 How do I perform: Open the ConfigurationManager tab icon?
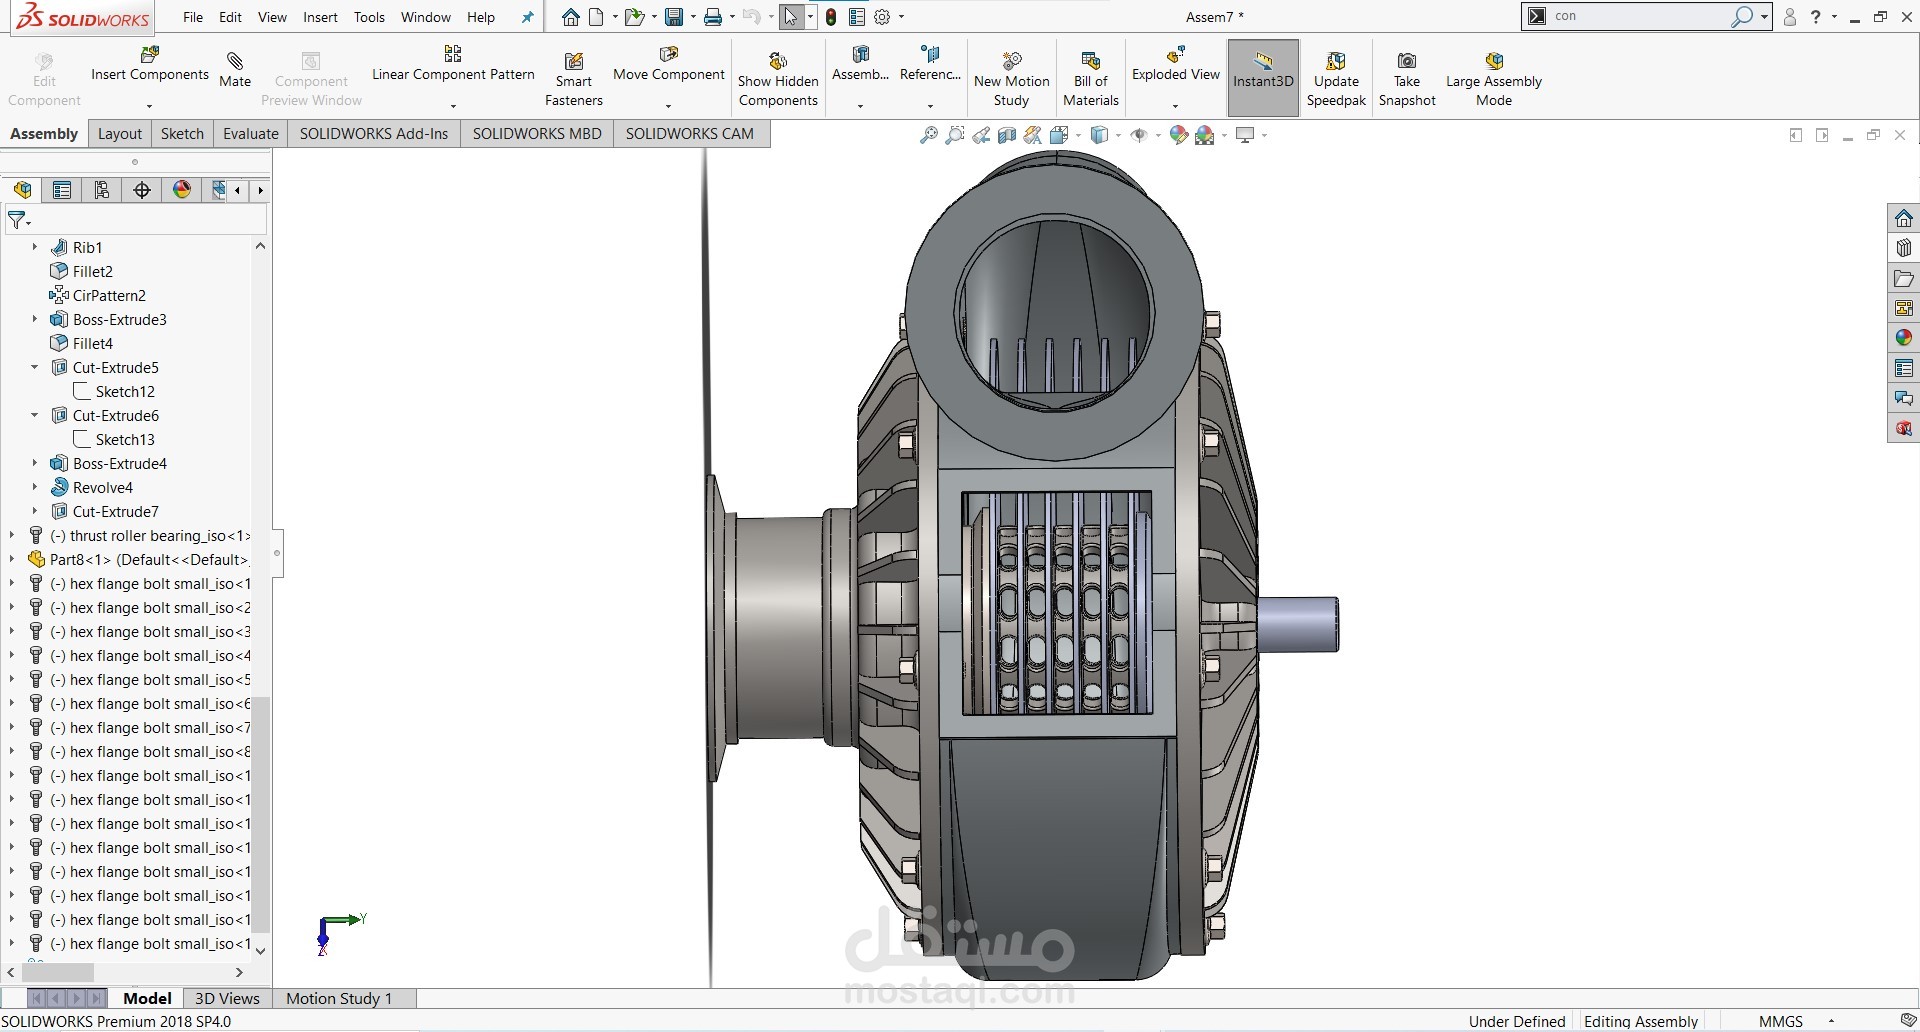coord(102,190)
